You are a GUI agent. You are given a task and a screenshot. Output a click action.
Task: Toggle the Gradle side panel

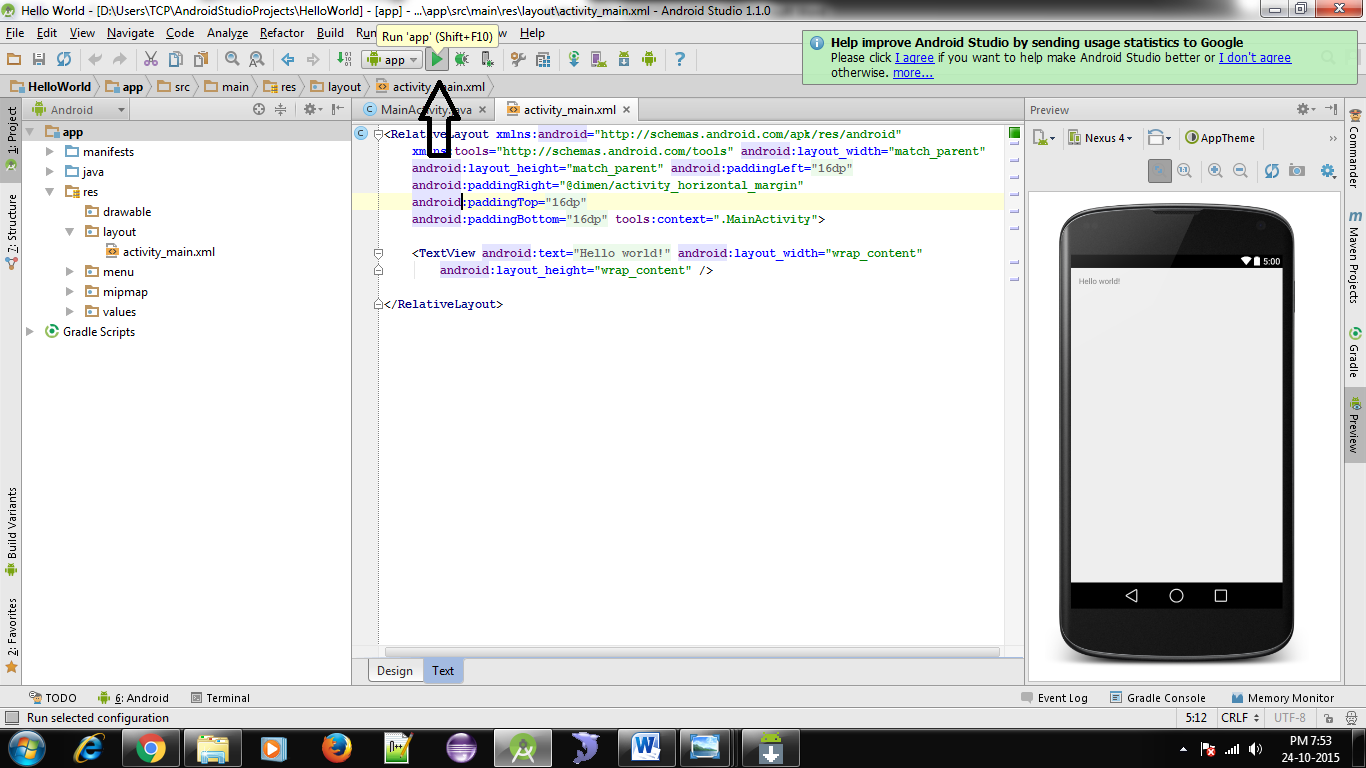(1355, 353)
